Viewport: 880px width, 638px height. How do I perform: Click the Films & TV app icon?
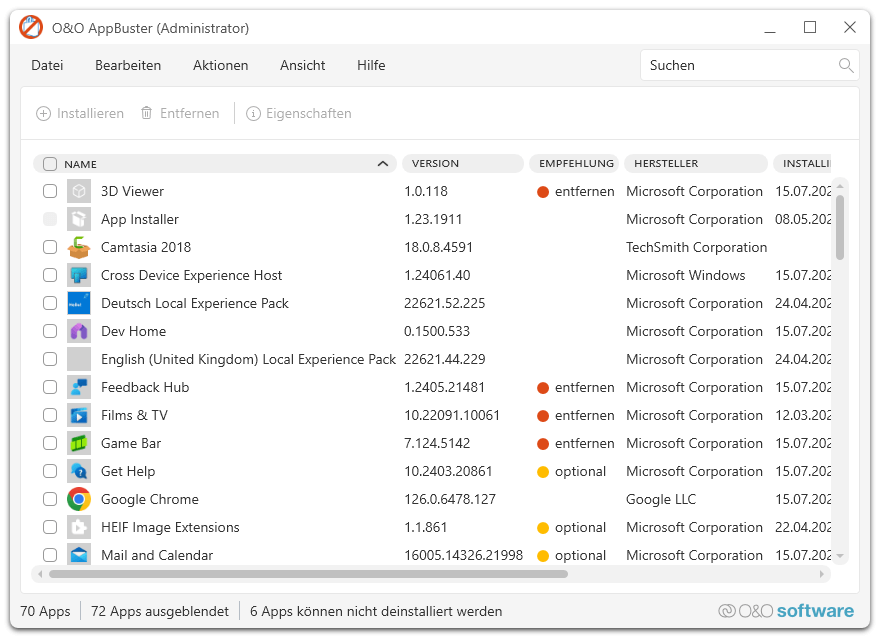[x=79, y=415]
